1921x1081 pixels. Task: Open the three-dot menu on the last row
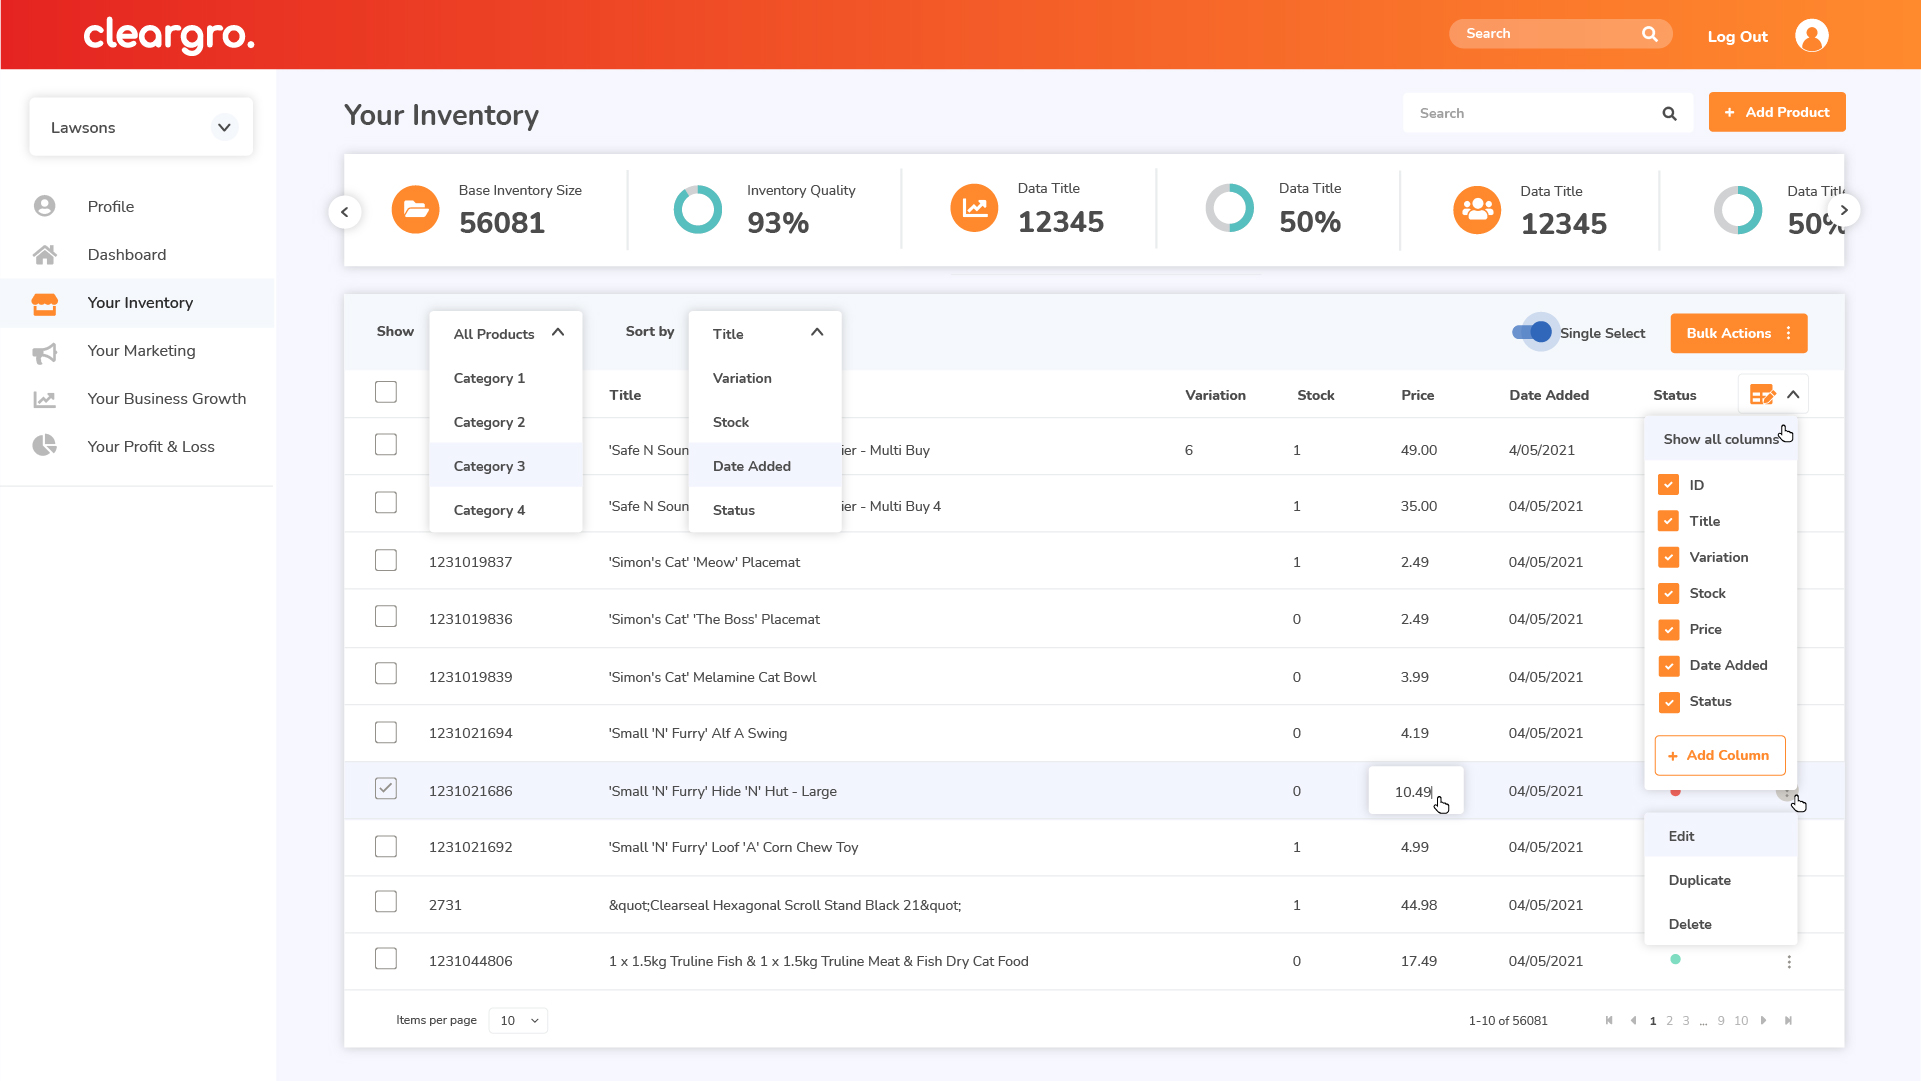click(1789, 962)
